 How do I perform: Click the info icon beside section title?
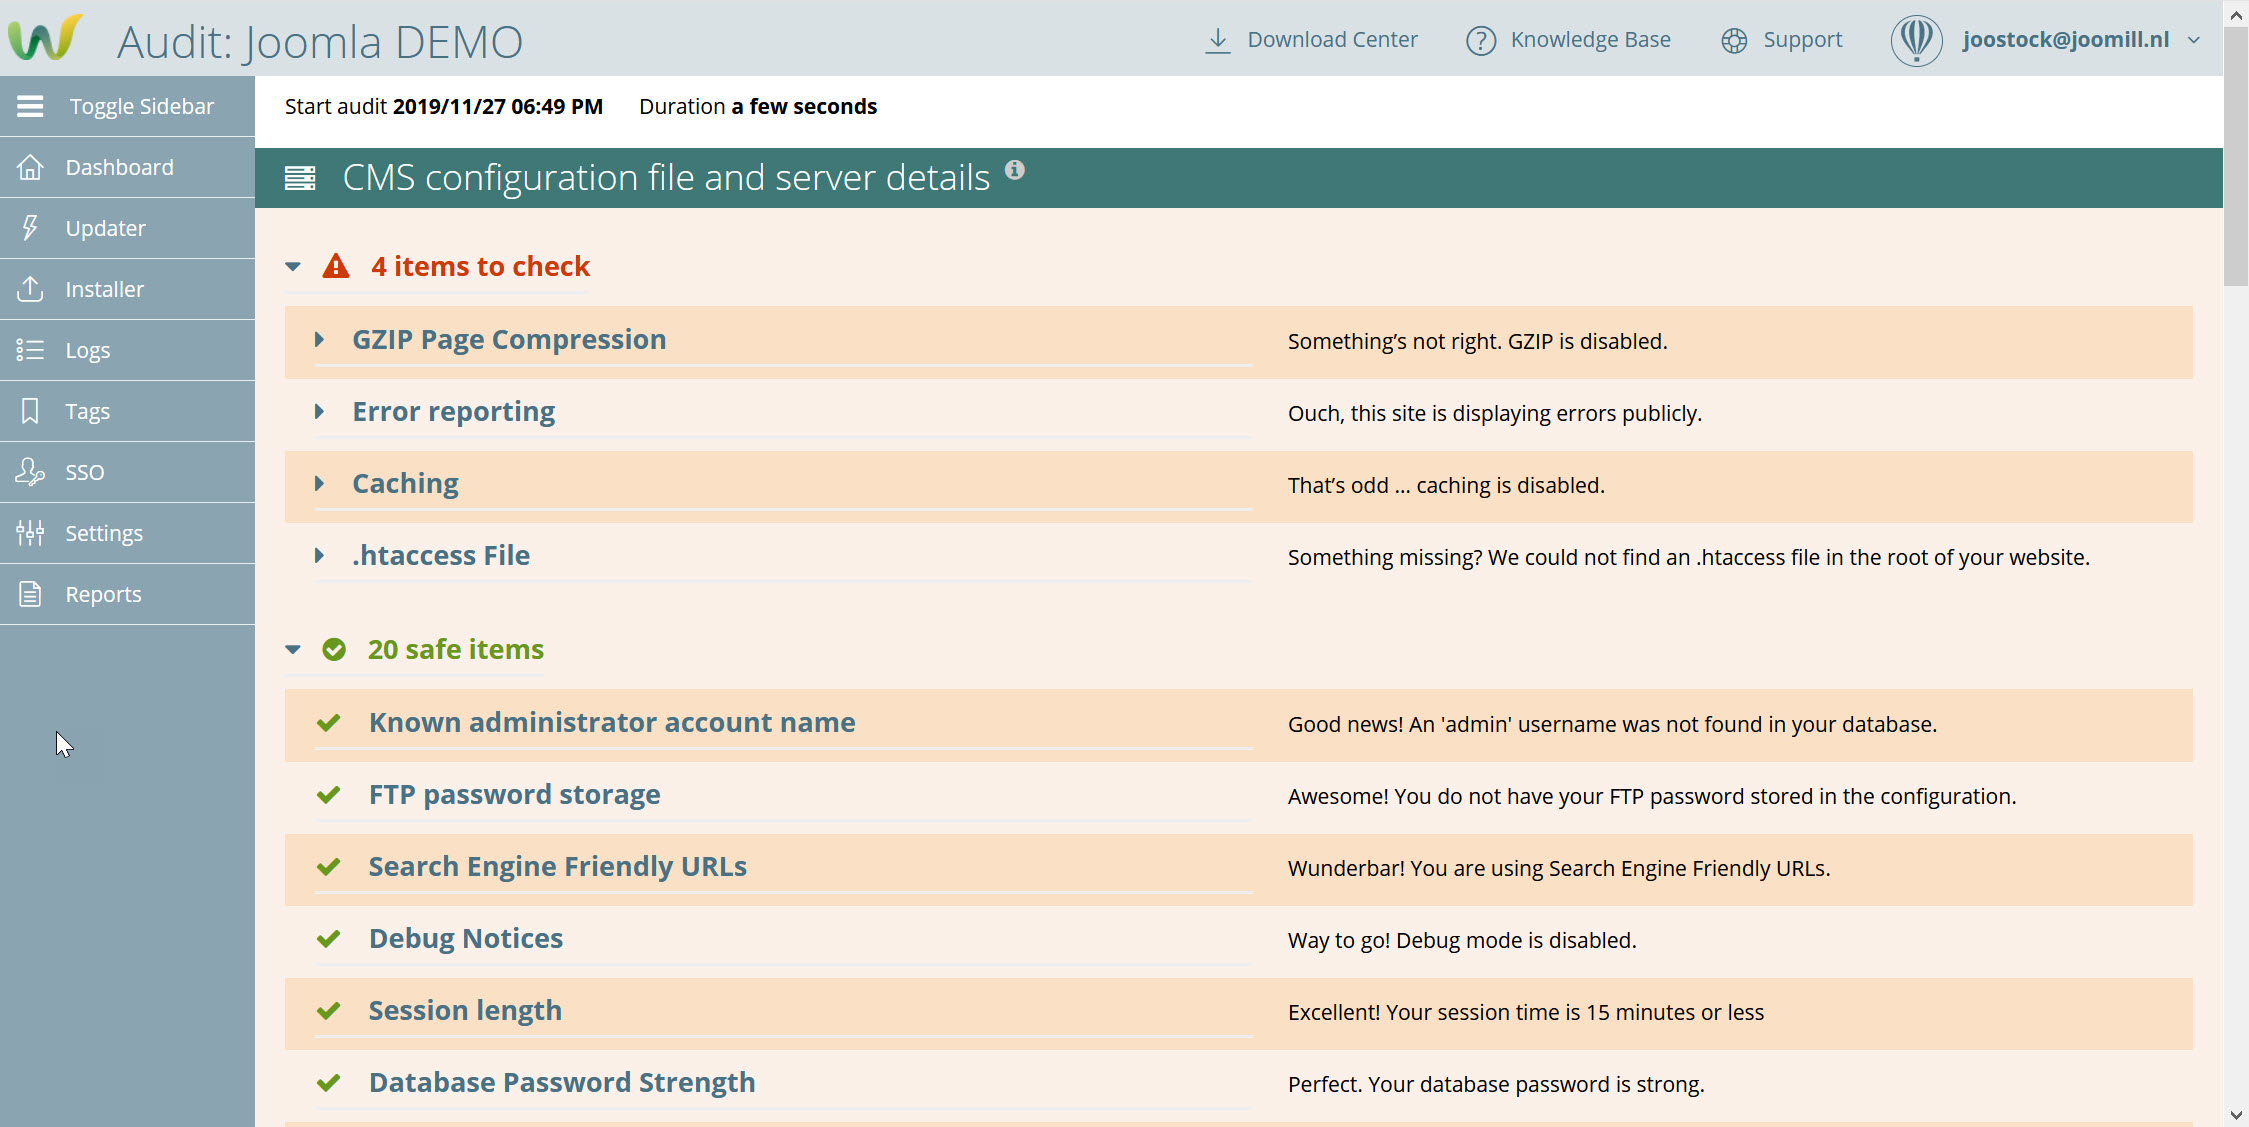click(x=1014, y=170)
